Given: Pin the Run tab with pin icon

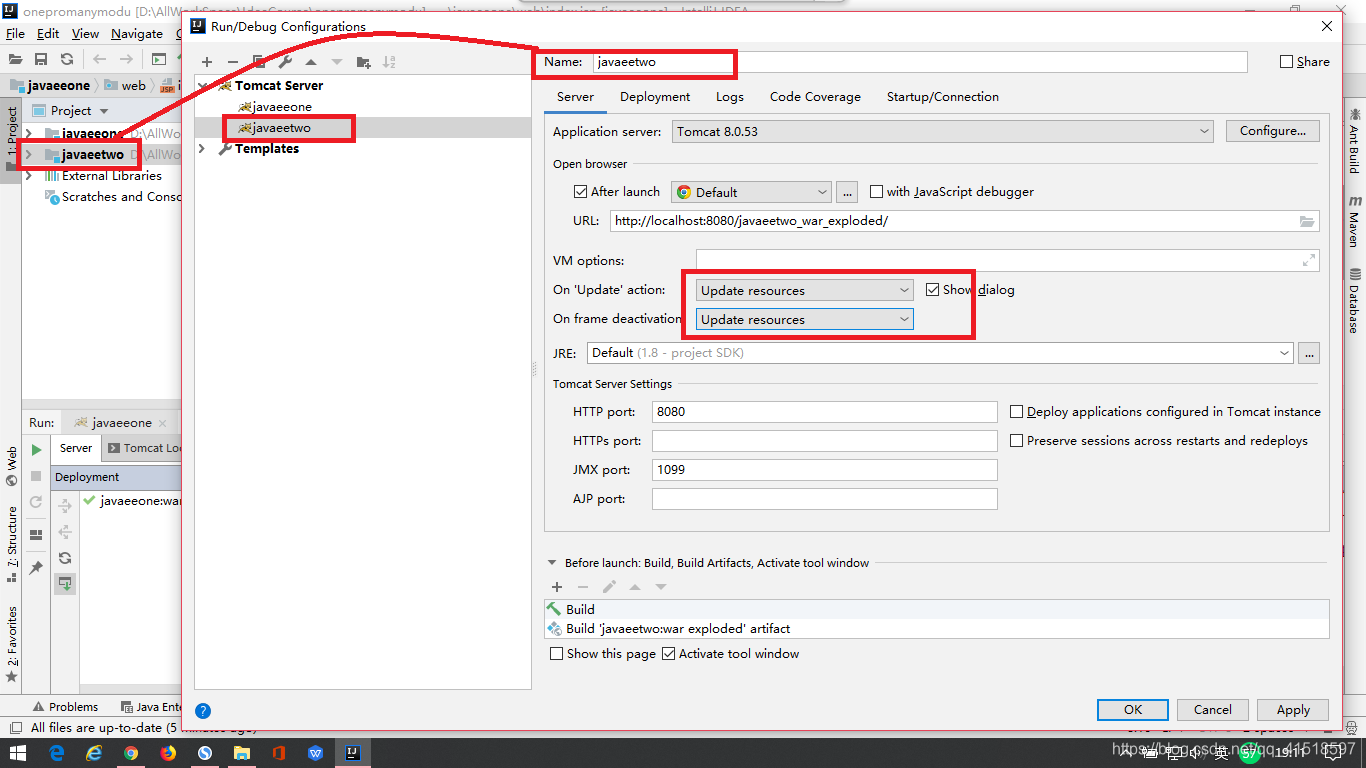Looking at the screenshot, I should [x=36, y=567].
